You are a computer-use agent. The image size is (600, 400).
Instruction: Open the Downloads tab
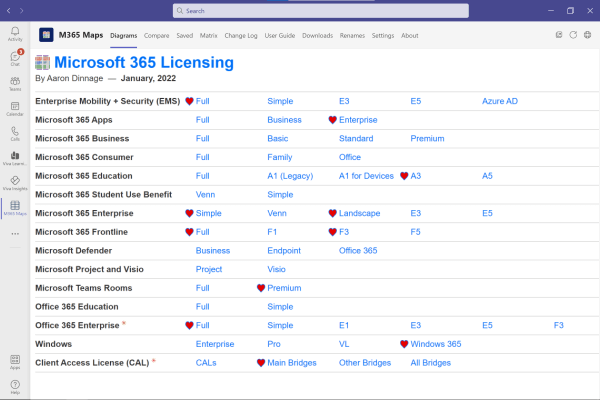click(317, 35)
